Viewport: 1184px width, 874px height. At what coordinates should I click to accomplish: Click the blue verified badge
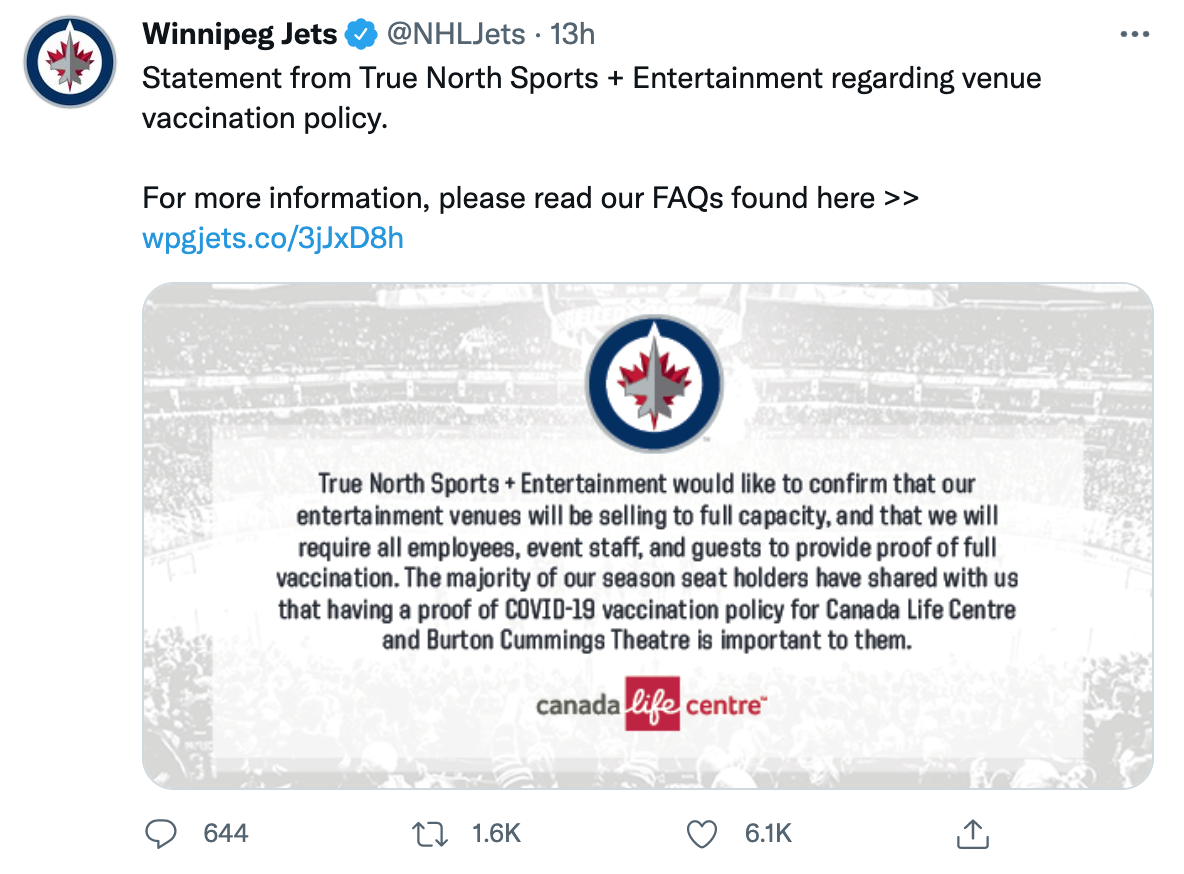coord(361,35)
